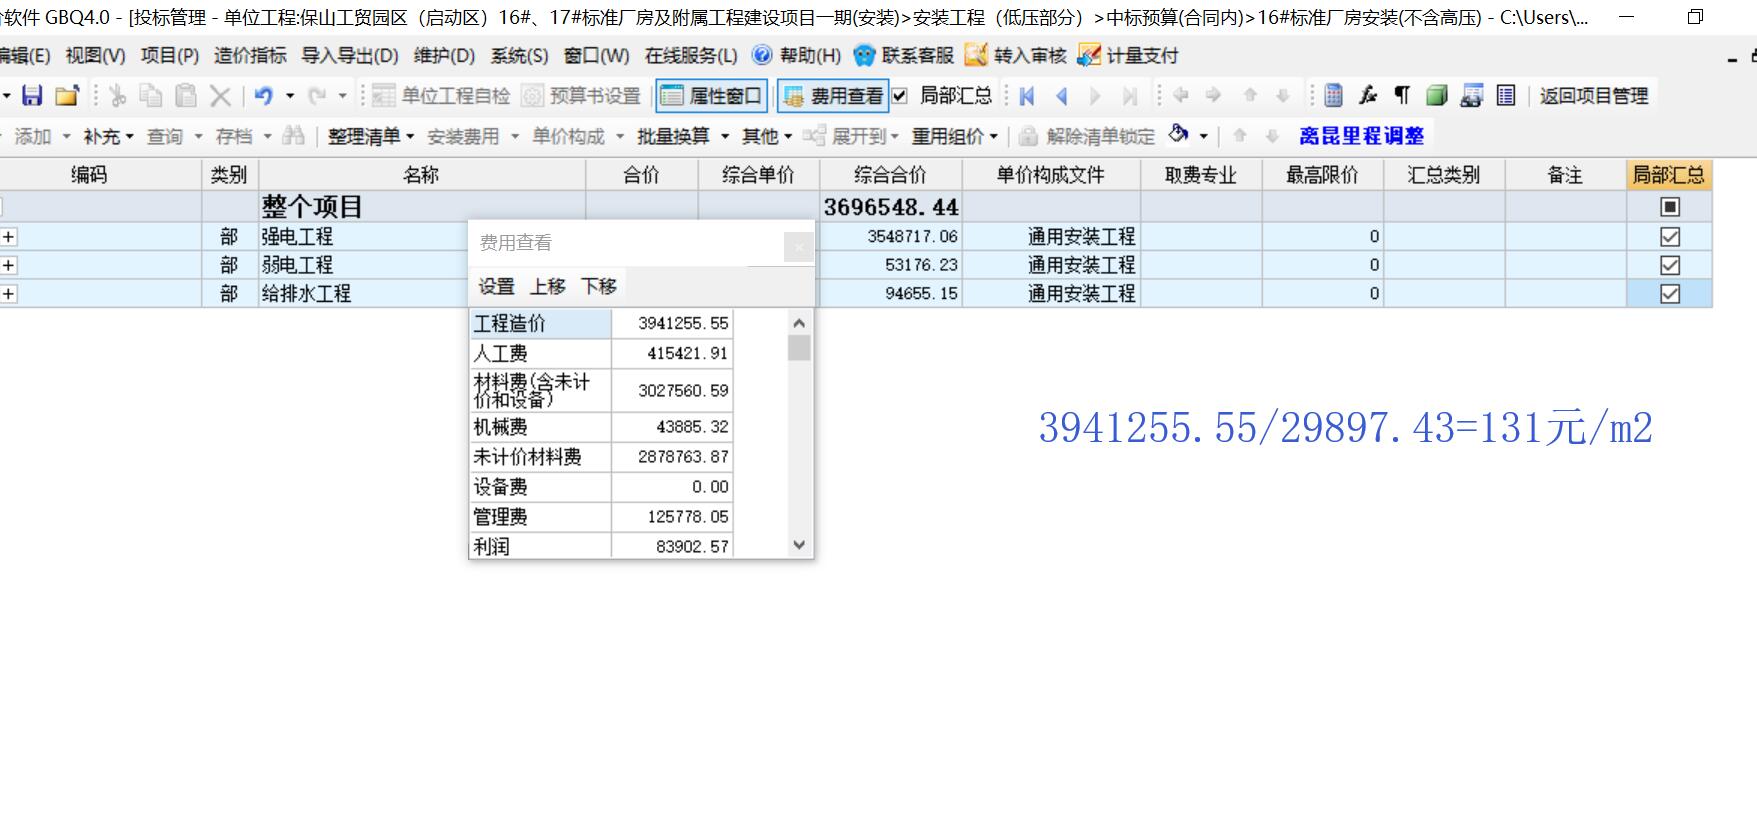The width and height of the screenshot is (1757, 828).
Task: Click 设置 in 费用查看 panel
Action: (x=496, y=286)
